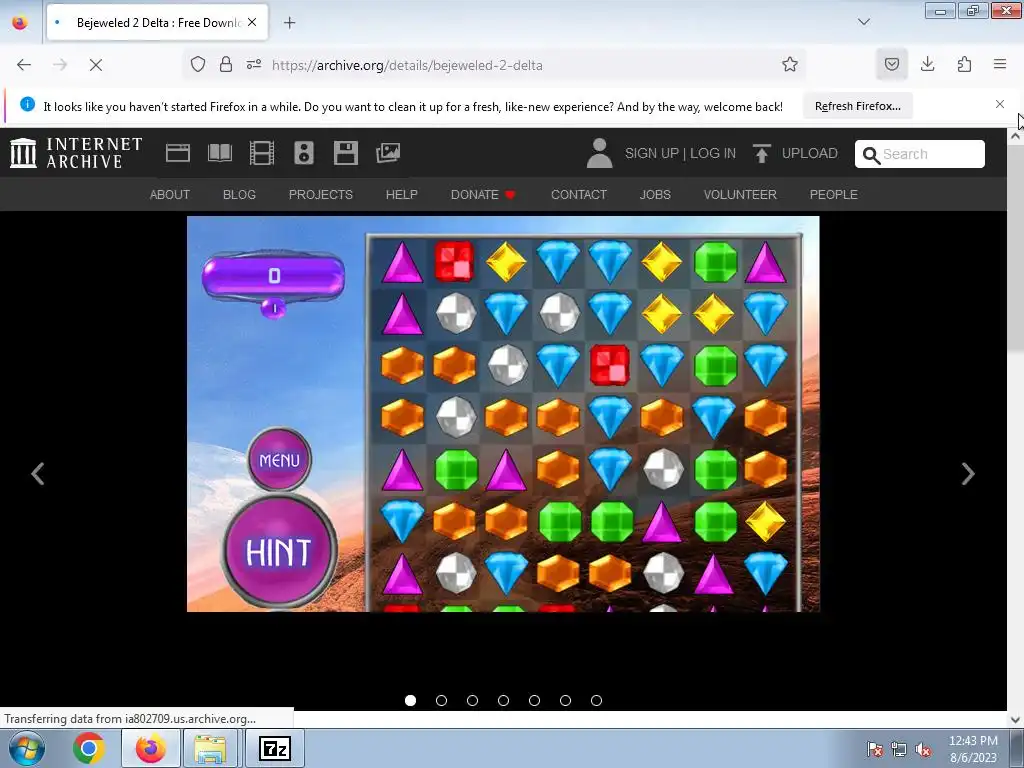Close the Bejeweled 2 Delta tab

coord(252,22)
